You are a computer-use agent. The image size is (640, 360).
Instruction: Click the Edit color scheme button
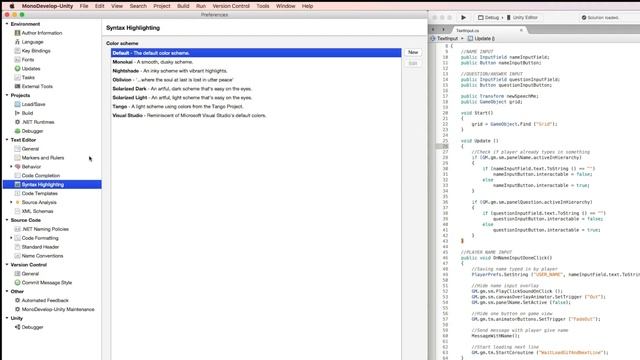pyautogui.click(x=413, y=63)
